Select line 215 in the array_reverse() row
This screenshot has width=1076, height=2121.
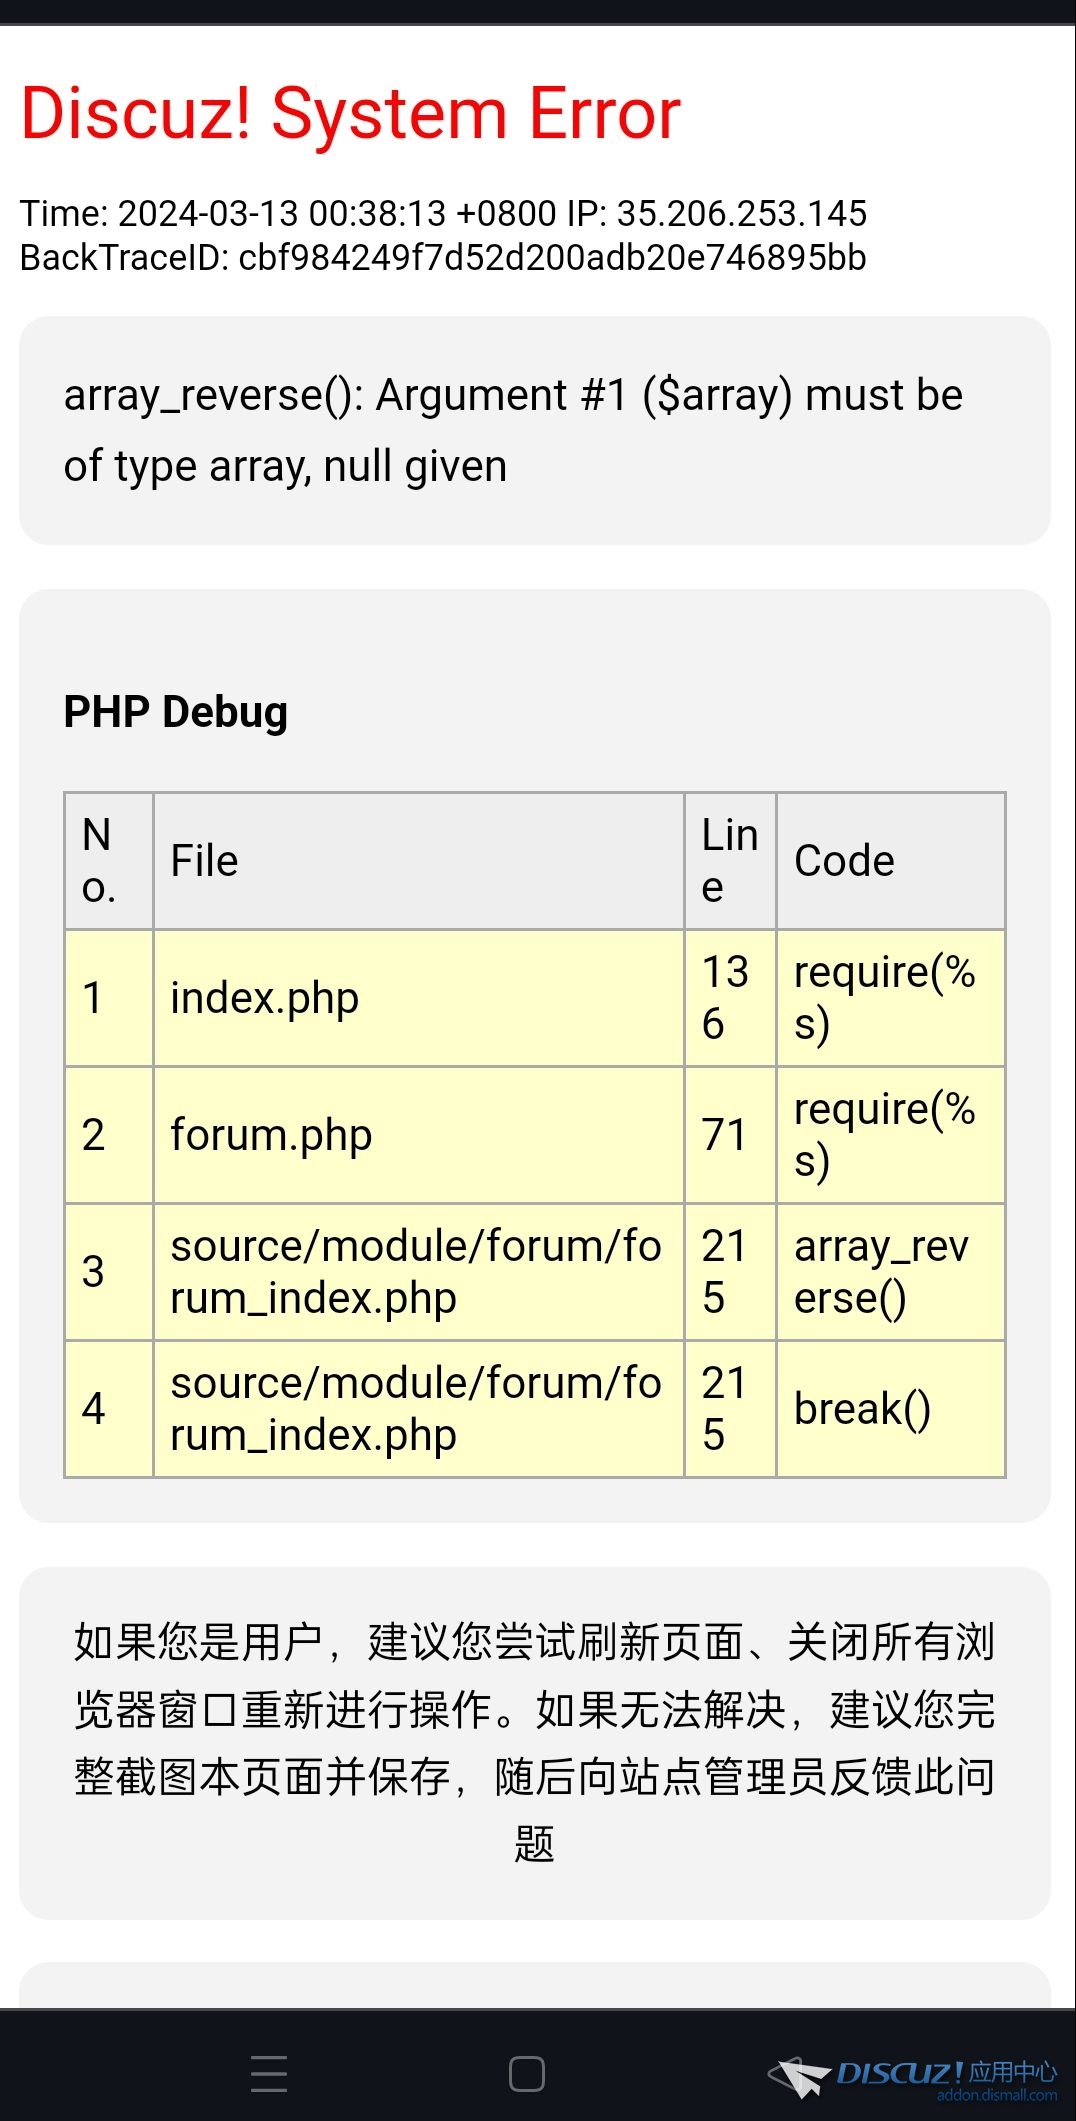730,1272
